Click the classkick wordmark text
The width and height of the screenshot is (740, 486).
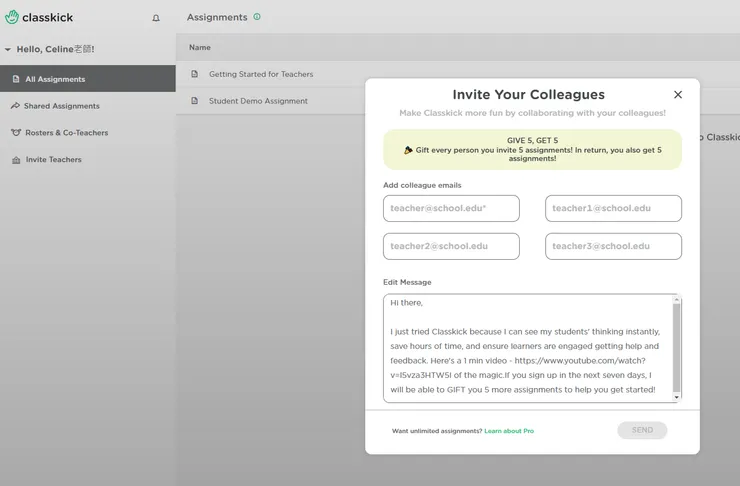click(48, 17)
